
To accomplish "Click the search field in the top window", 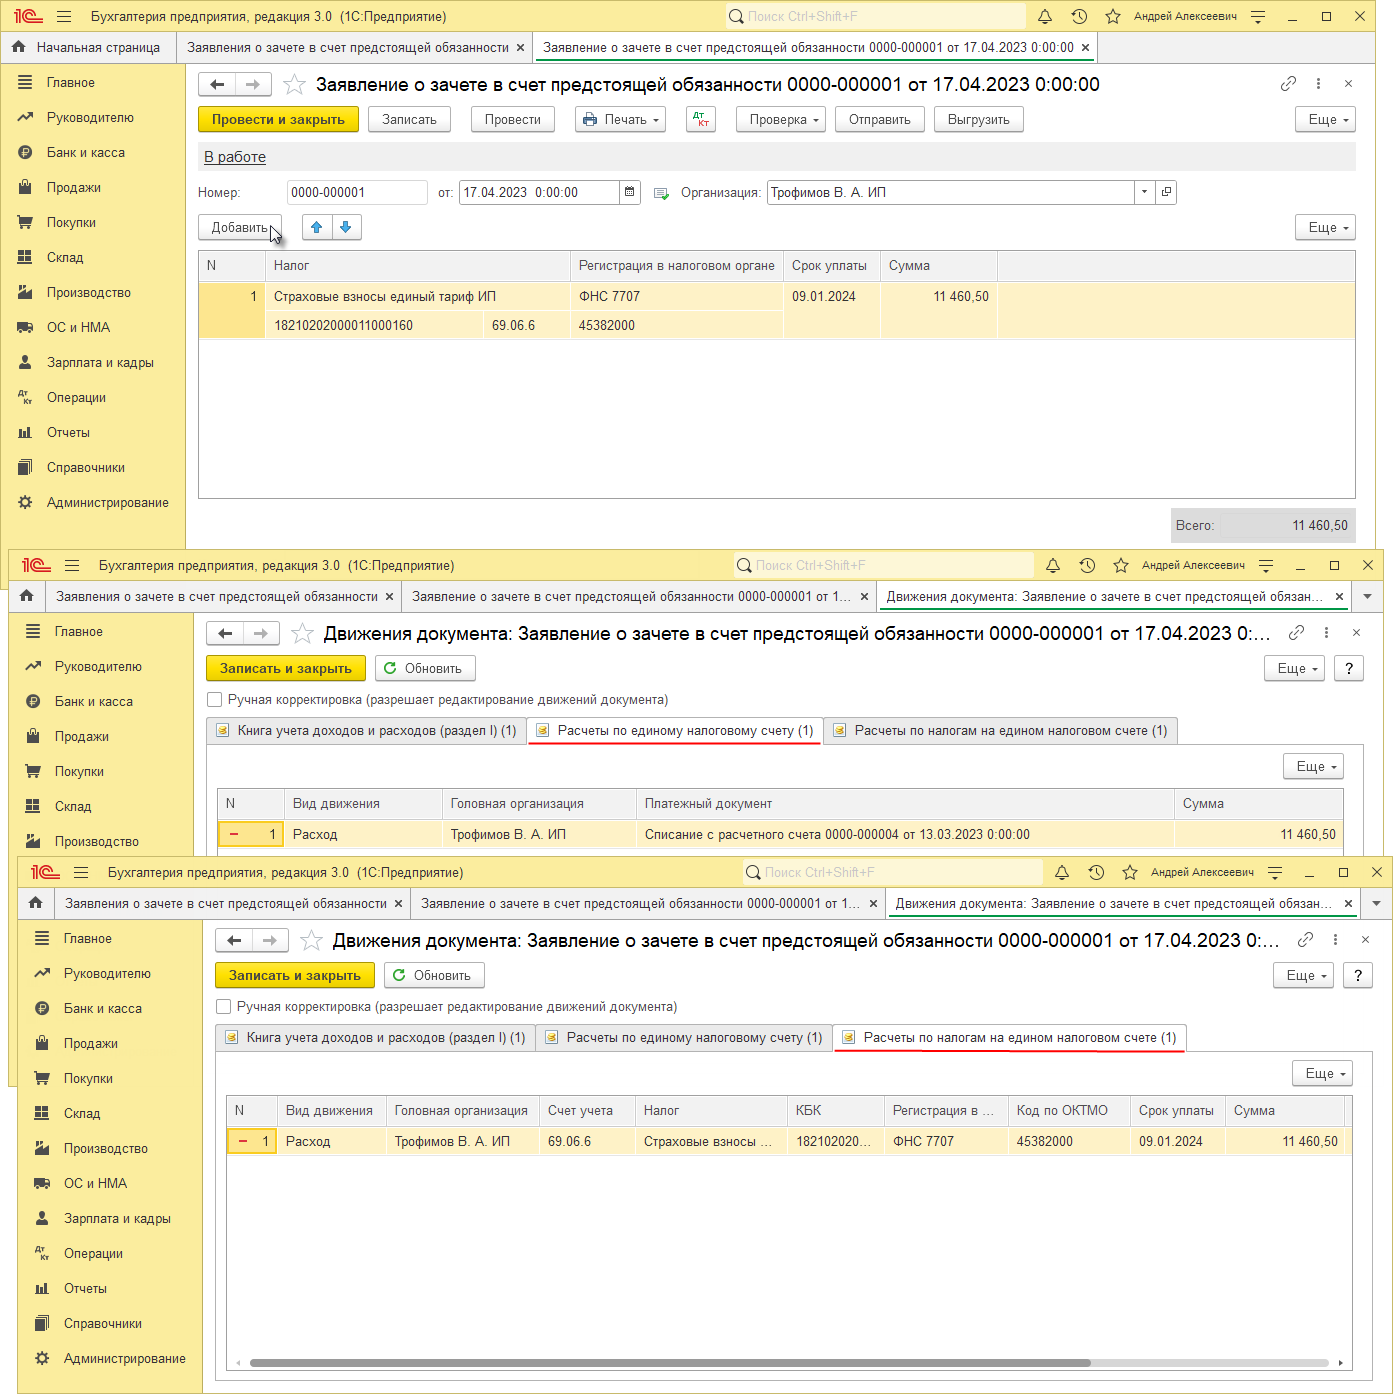I will (875, 17).
